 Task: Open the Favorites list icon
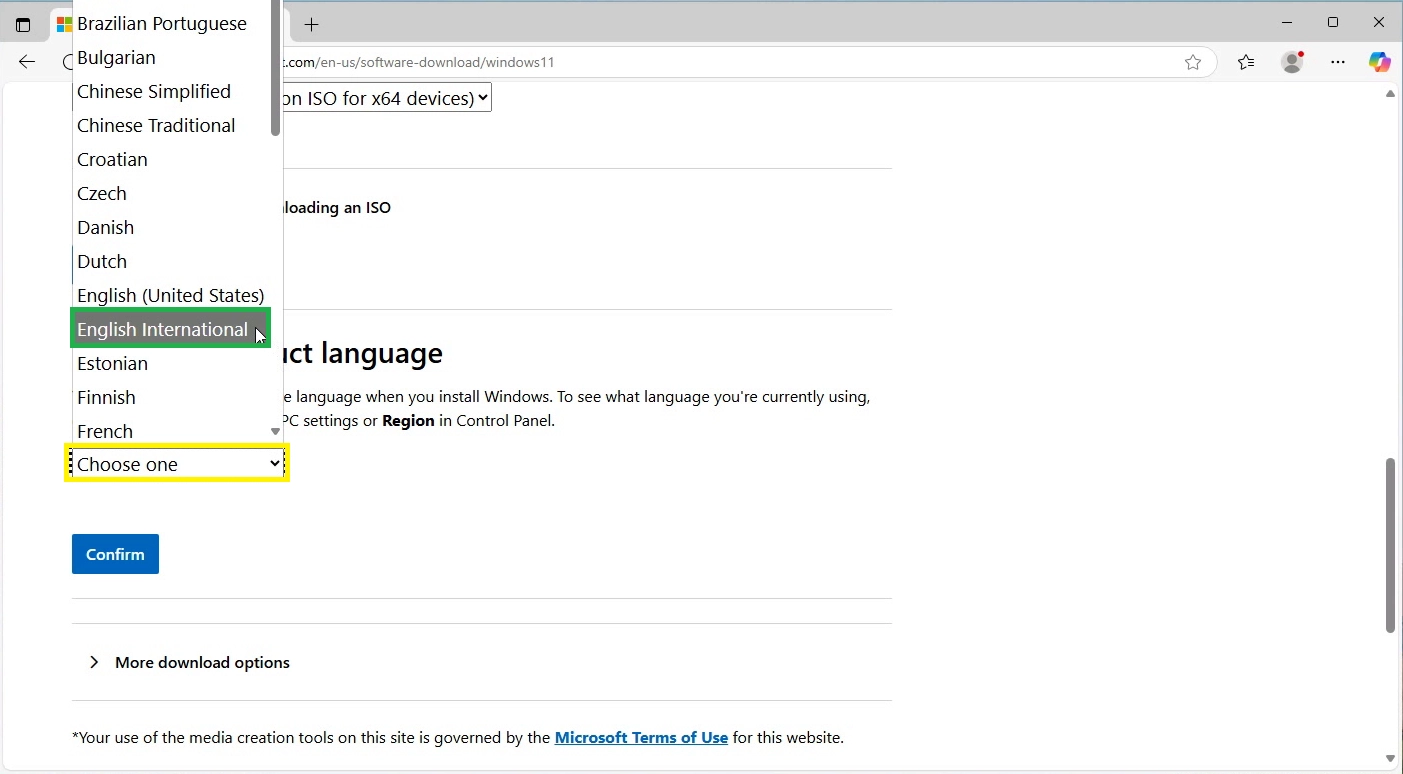pos(1246,62)
